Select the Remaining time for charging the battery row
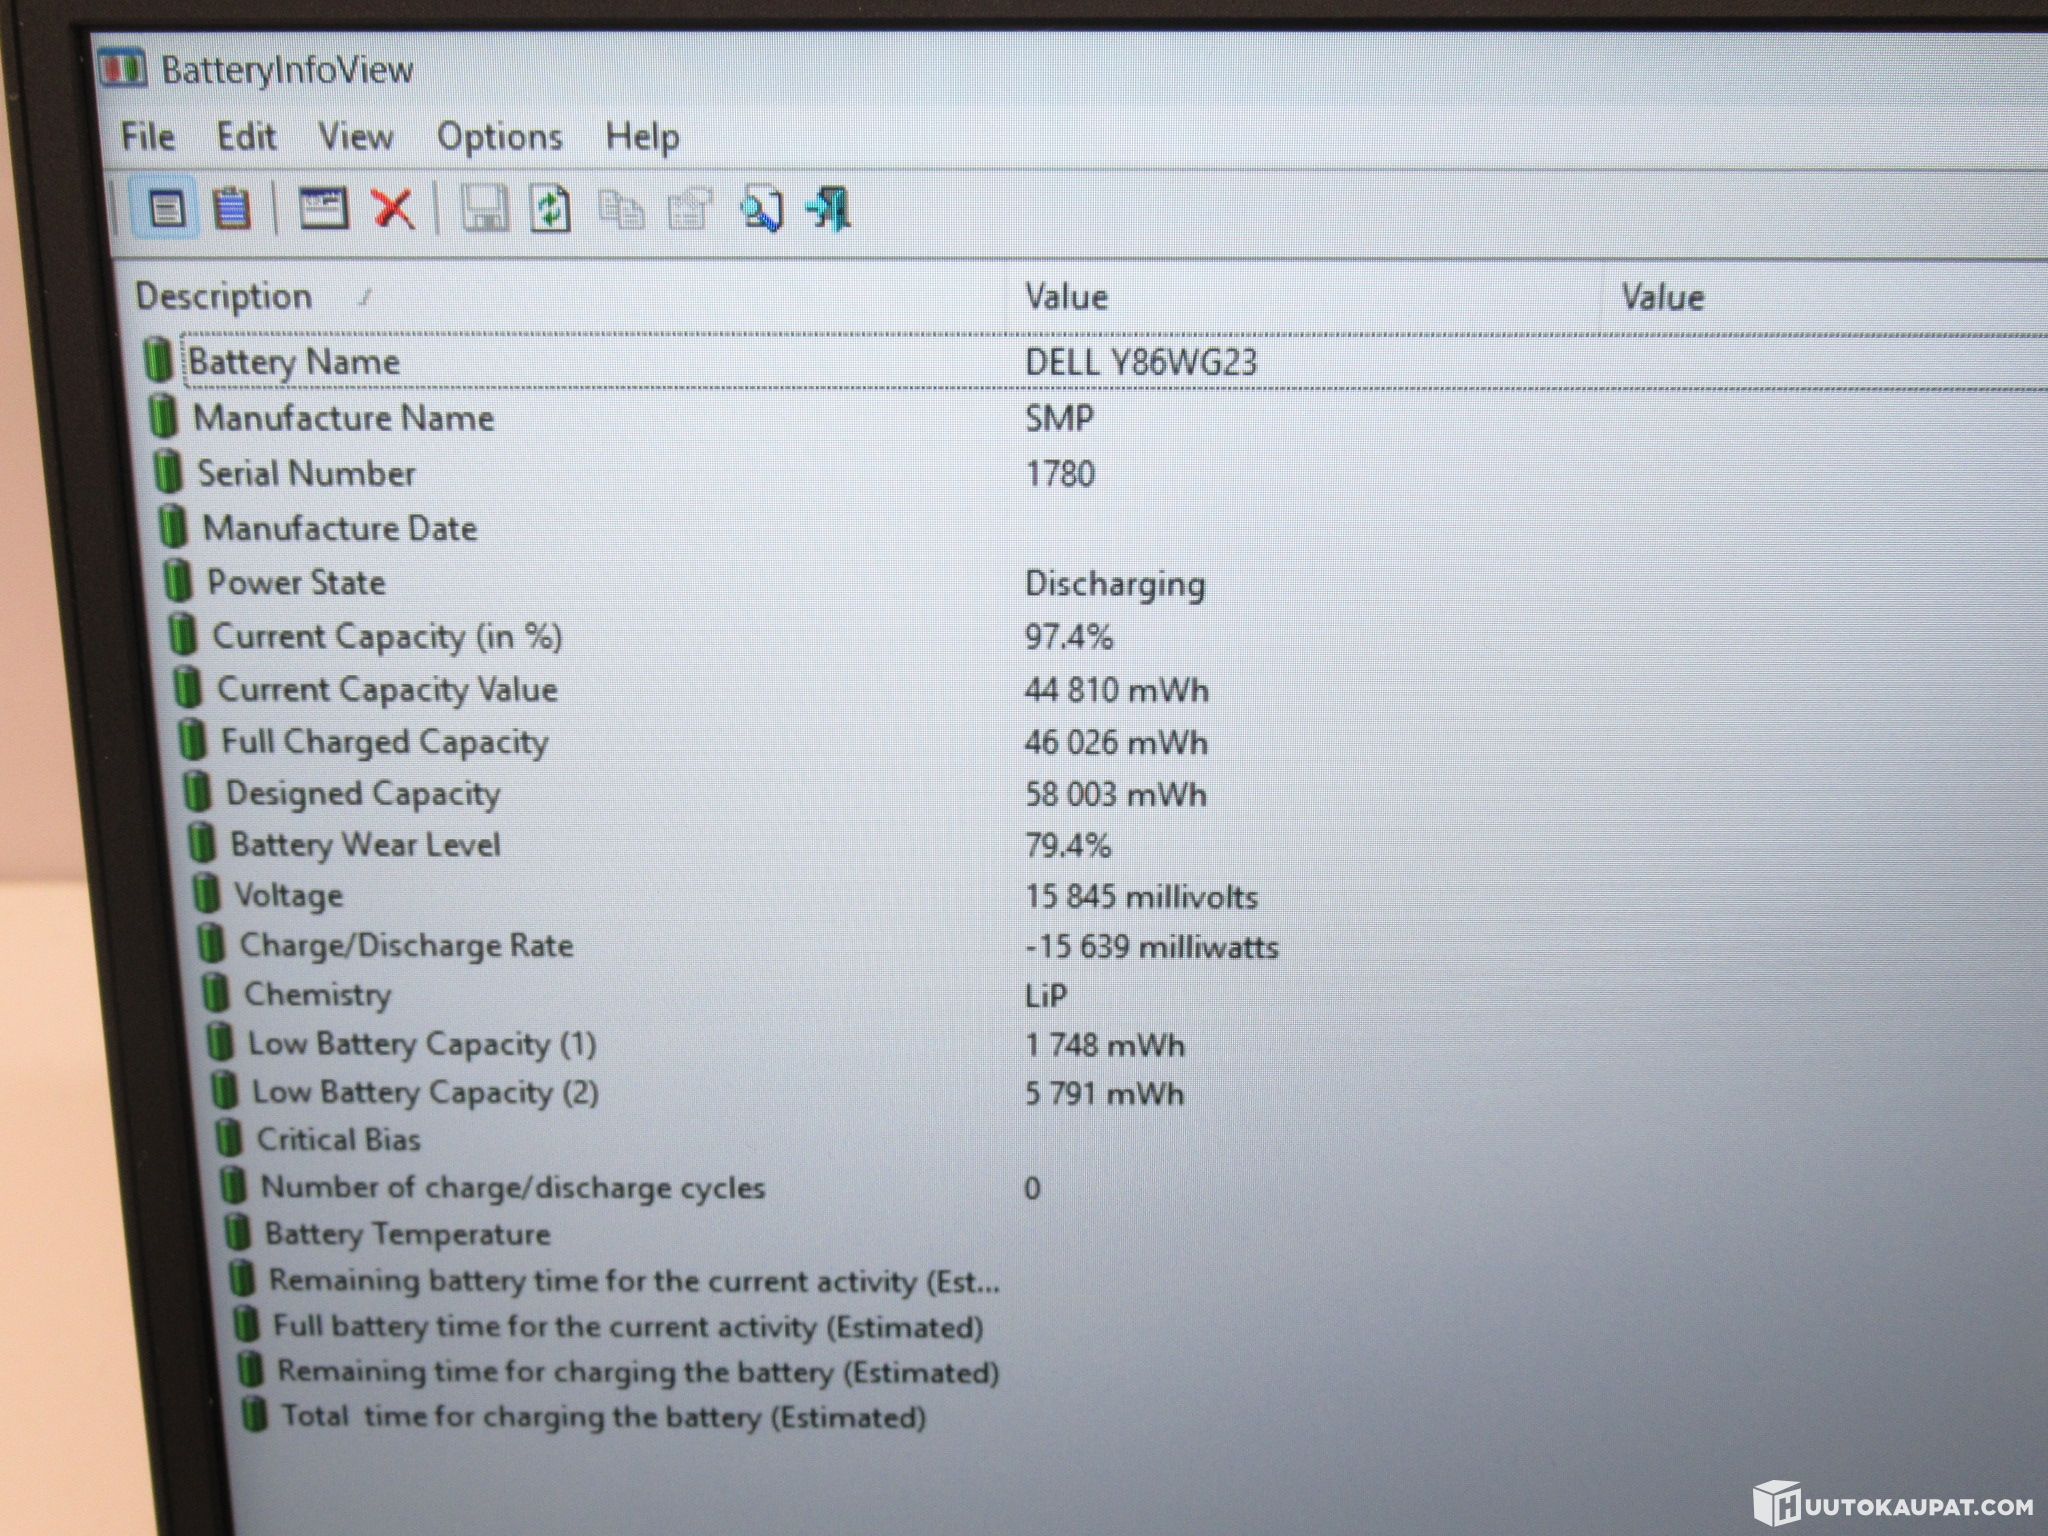 pos(639,1372)
